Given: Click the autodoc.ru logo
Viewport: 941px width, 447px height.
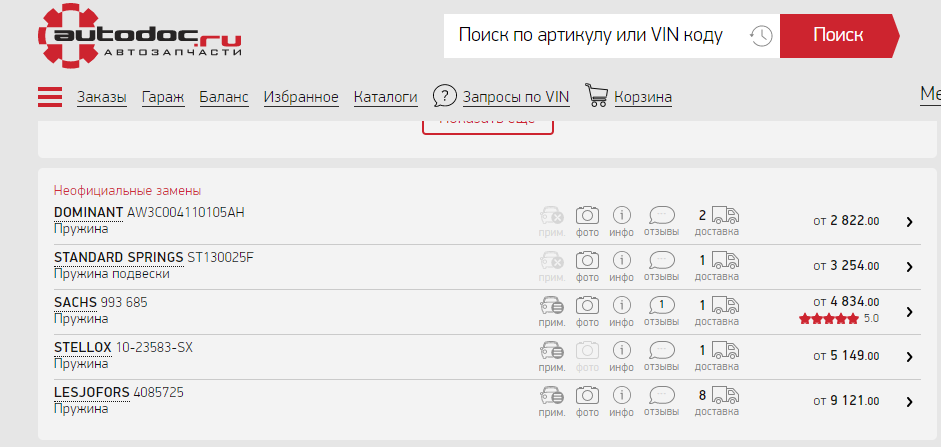Looking at the screenshot, I should (x=140, y=36).
